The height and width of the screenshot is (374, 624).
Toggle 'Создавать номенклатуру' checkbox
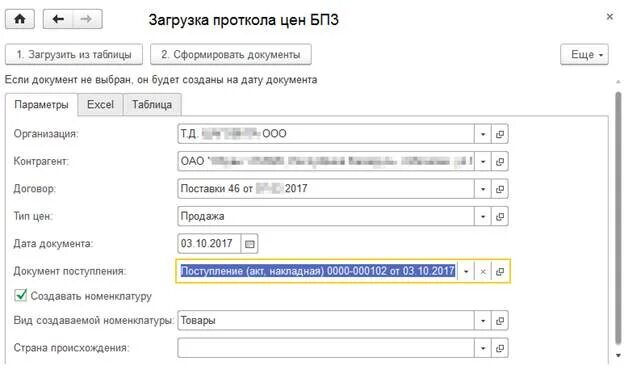coord(20,296)
